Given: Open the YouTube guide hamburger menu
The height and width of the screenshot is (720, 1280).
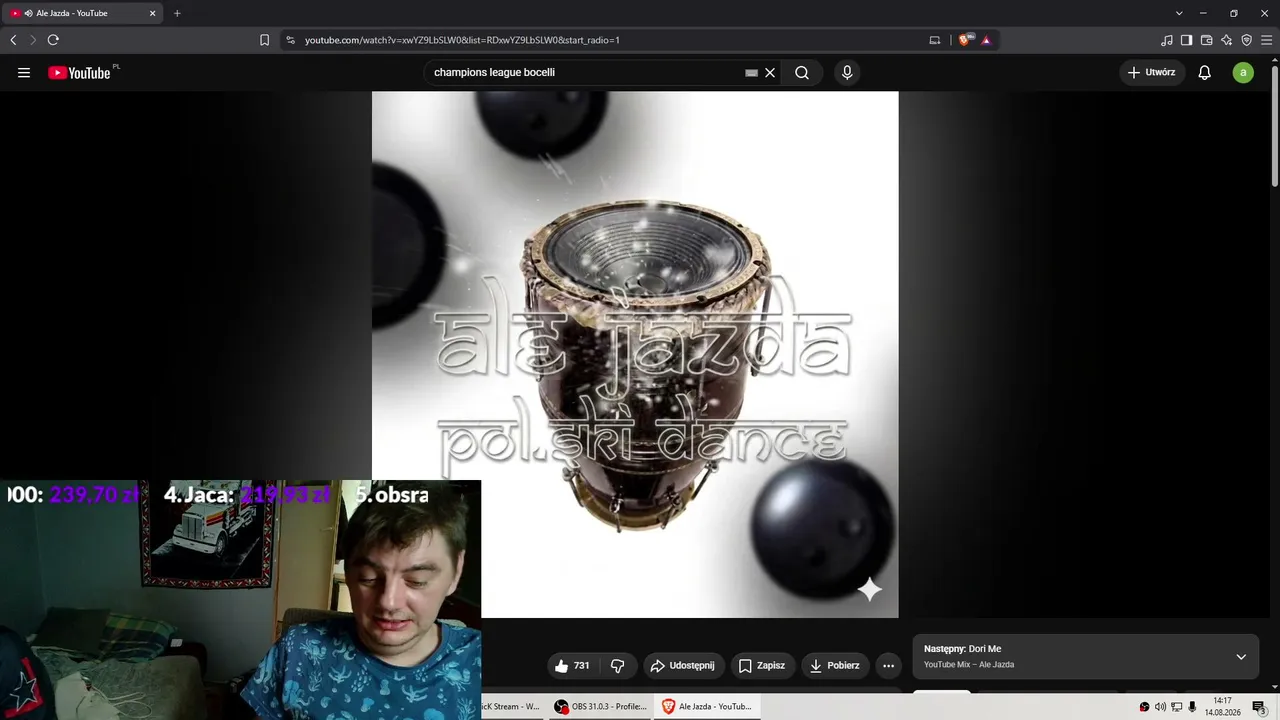Looking at the screenshot, I should click(x=24, y=72).
